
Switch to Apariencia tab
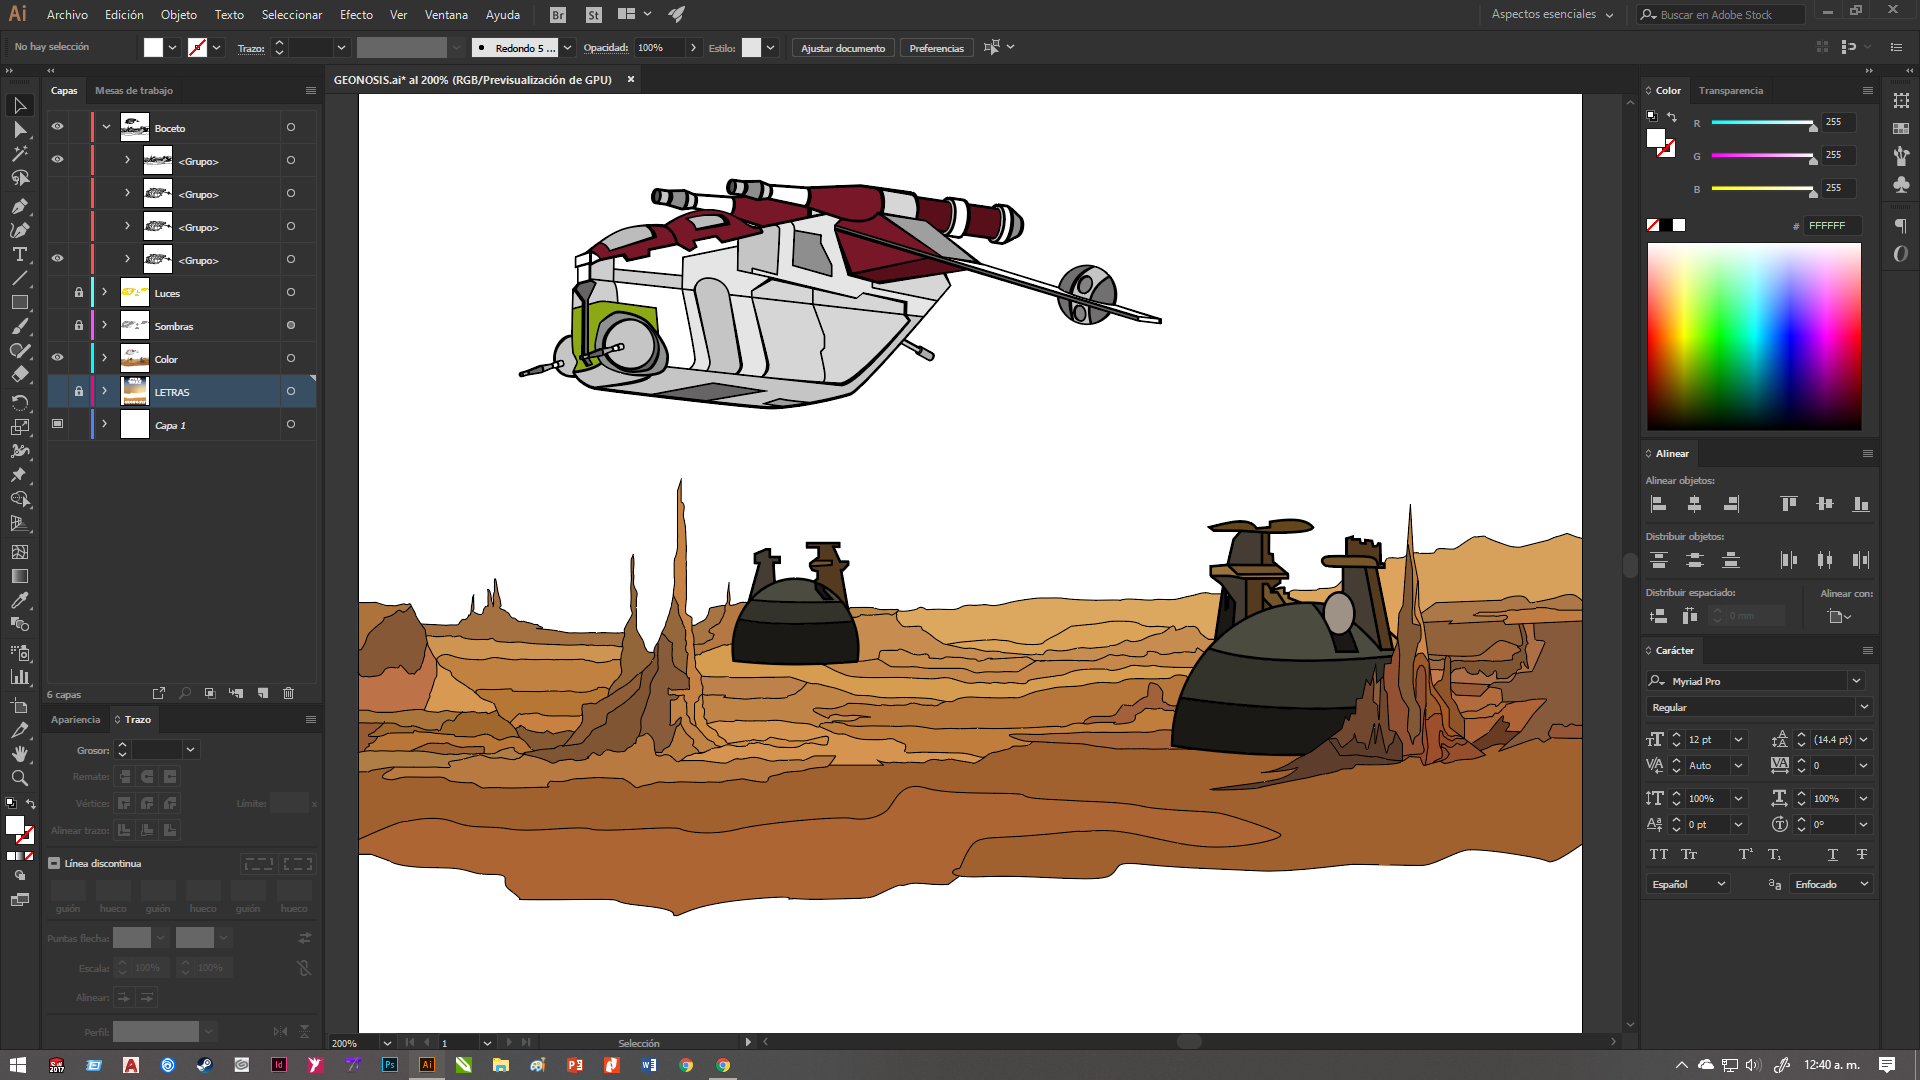76,719
